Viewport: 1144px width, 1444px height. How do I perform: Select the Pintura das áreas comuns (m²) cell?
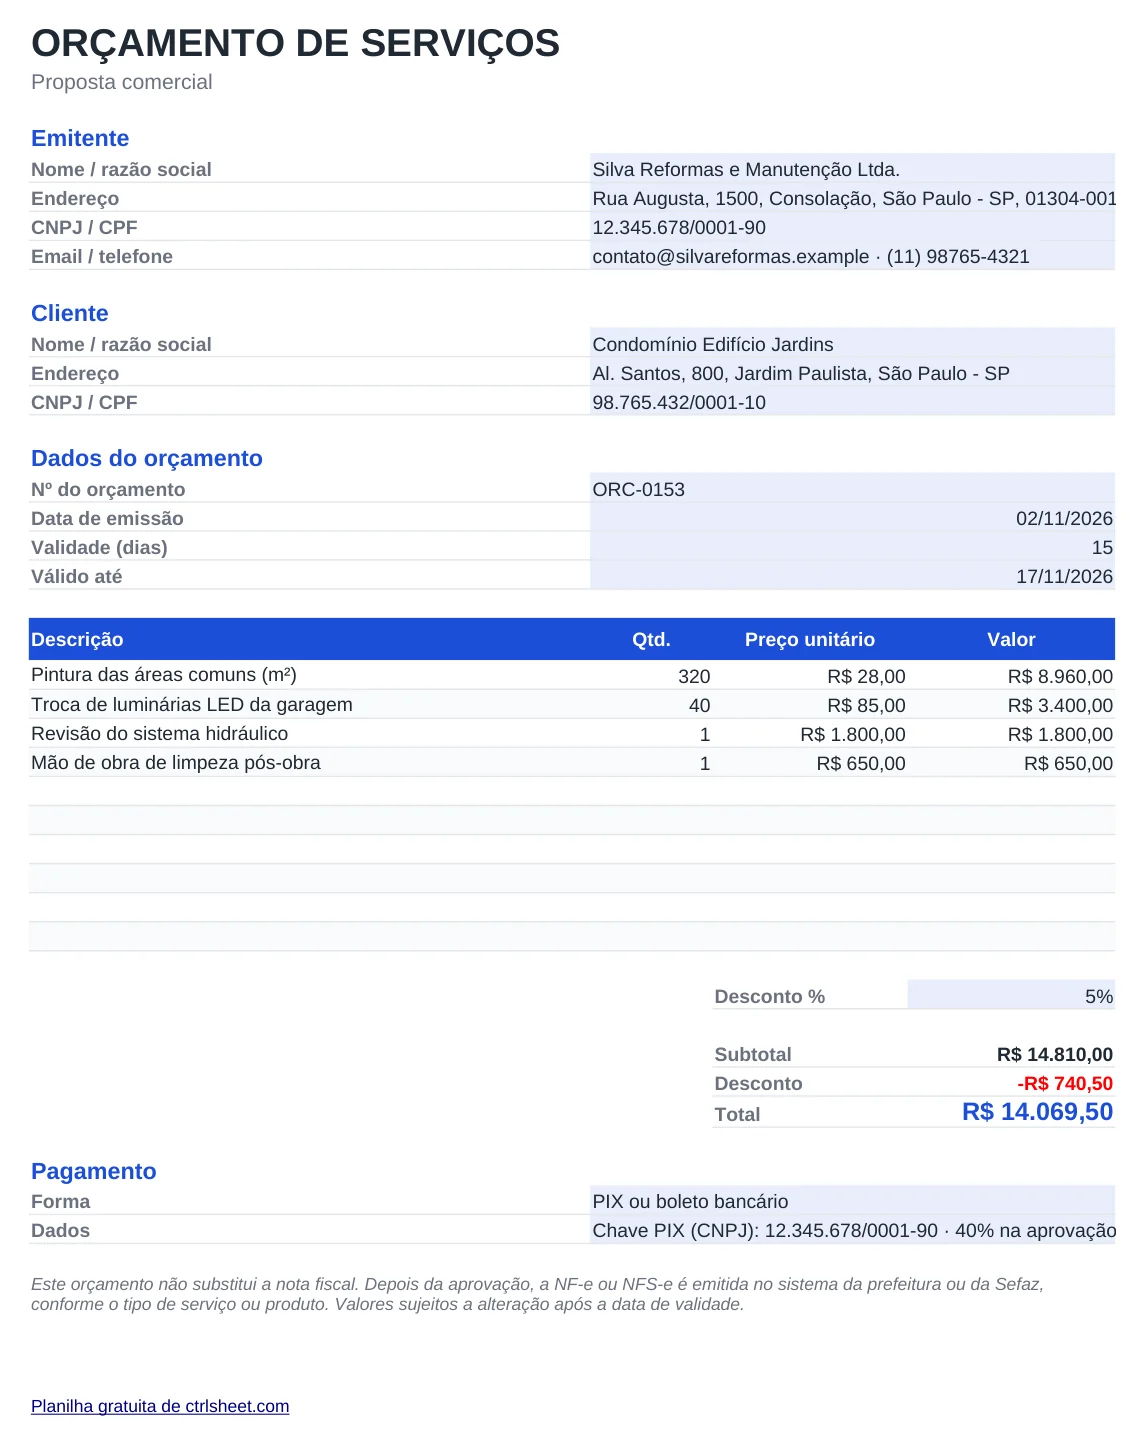click(x=309, y=675)
